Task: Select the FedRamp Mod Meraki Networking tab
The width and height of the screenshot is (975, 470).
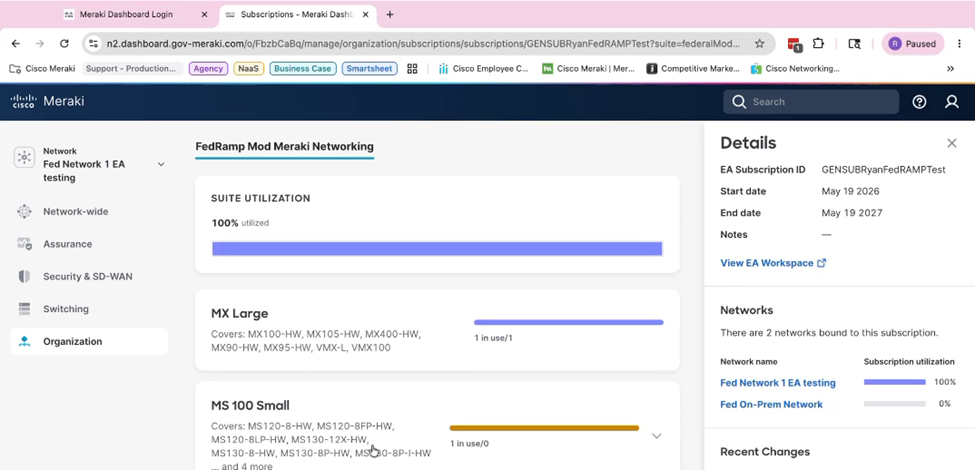Action: coord(285,147)
